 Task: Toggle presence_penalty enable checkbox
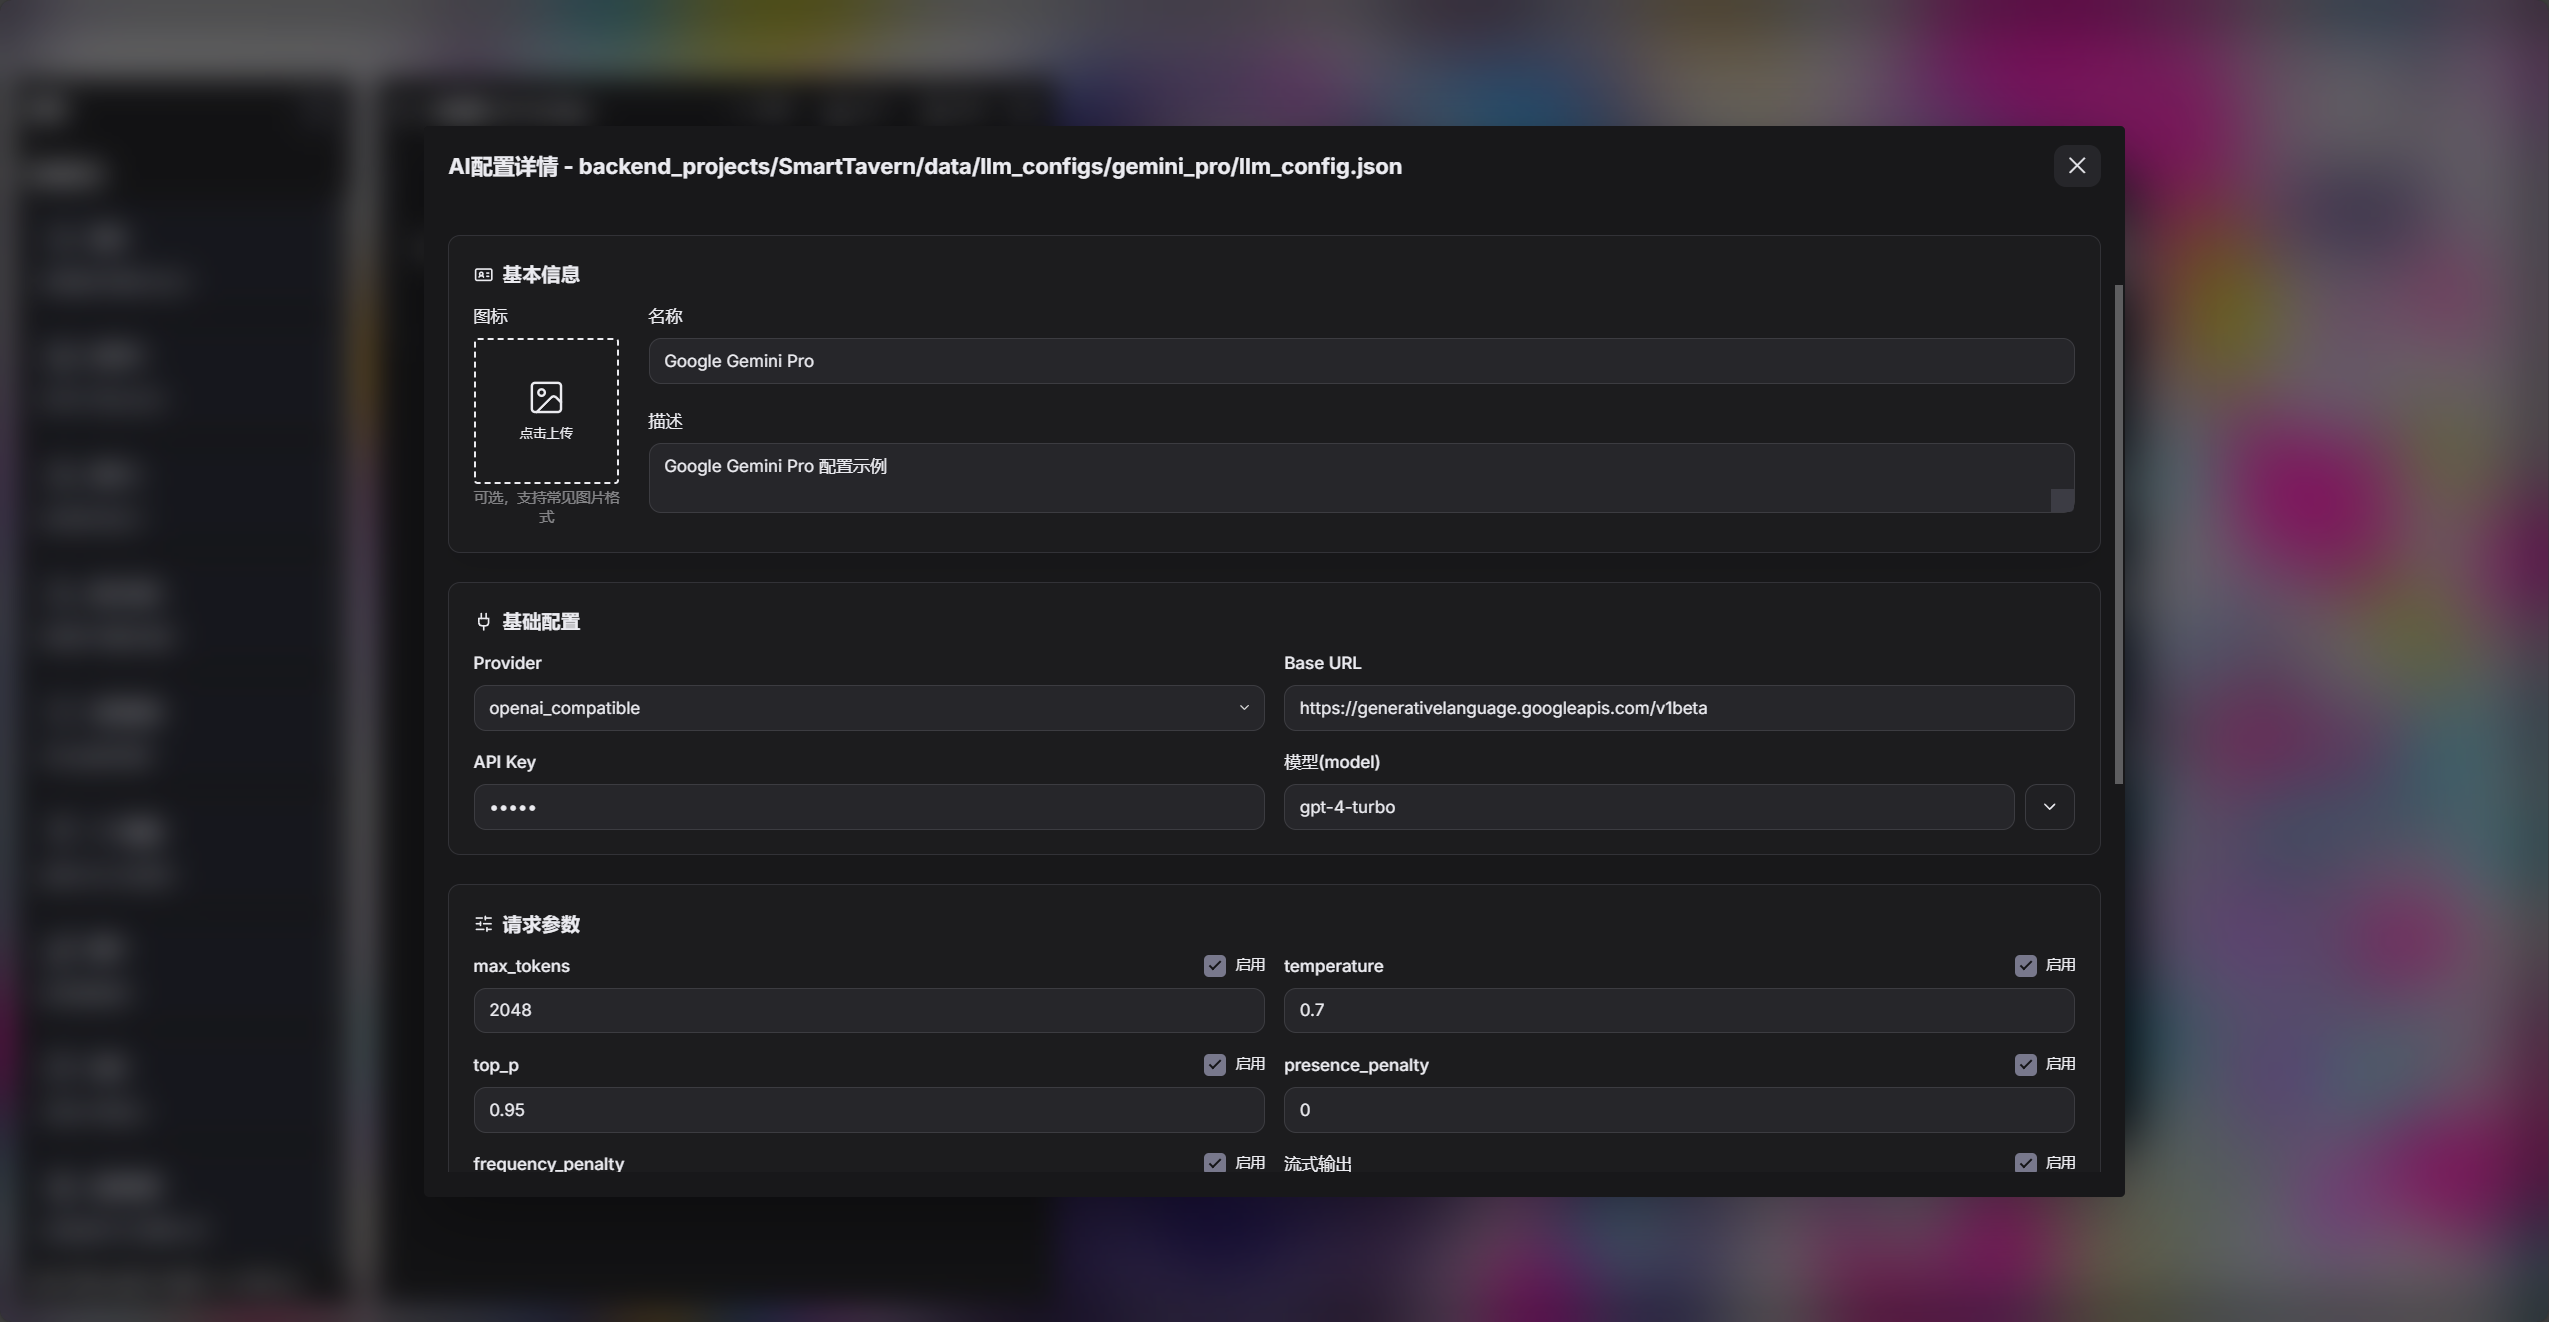(x=2025, y=1065)
